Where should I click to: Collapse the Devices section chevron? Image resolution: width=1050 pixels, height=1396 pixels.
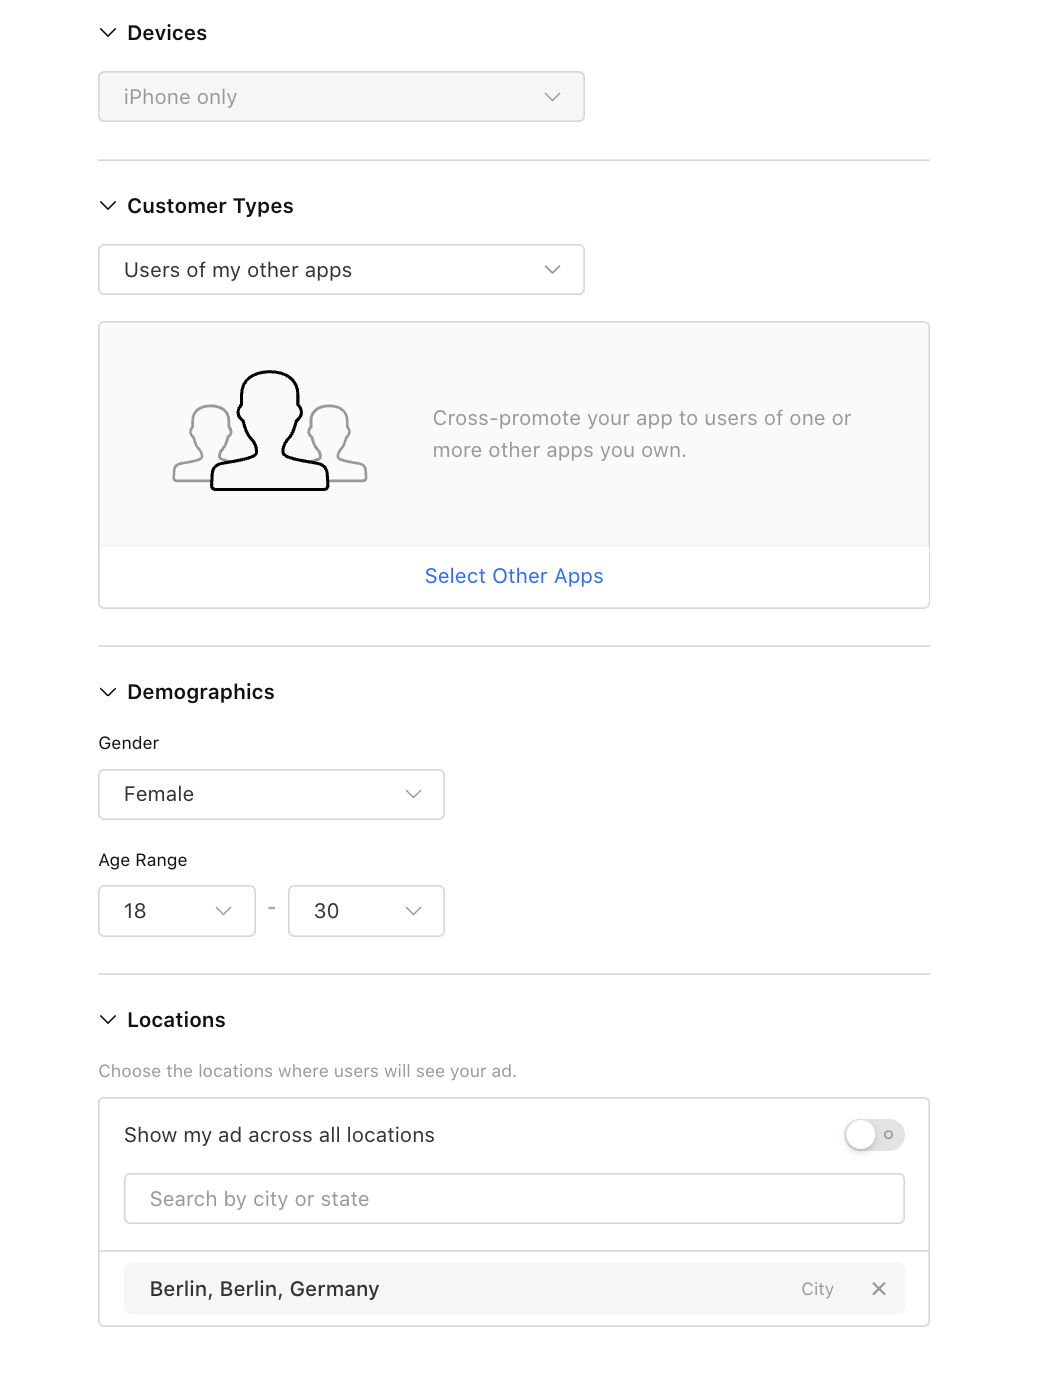point(108,33)
